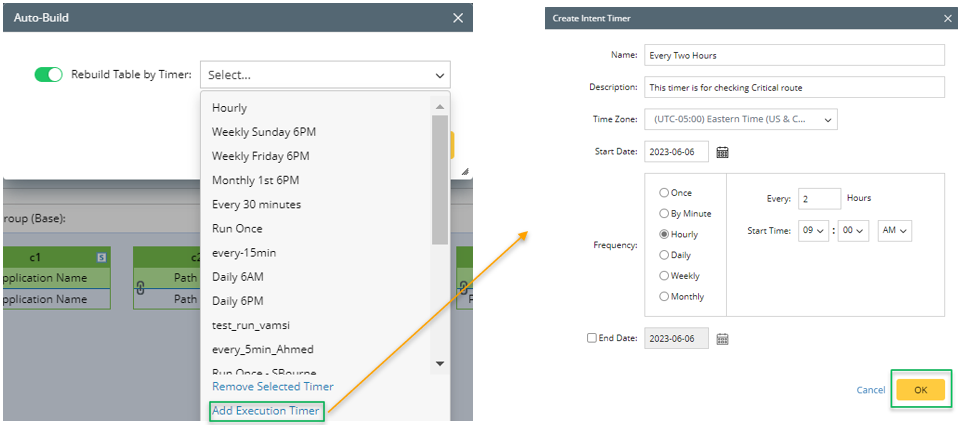Click the link icon beside Path cell
Viewport: 959px width, 425px height.
point(139,290)
